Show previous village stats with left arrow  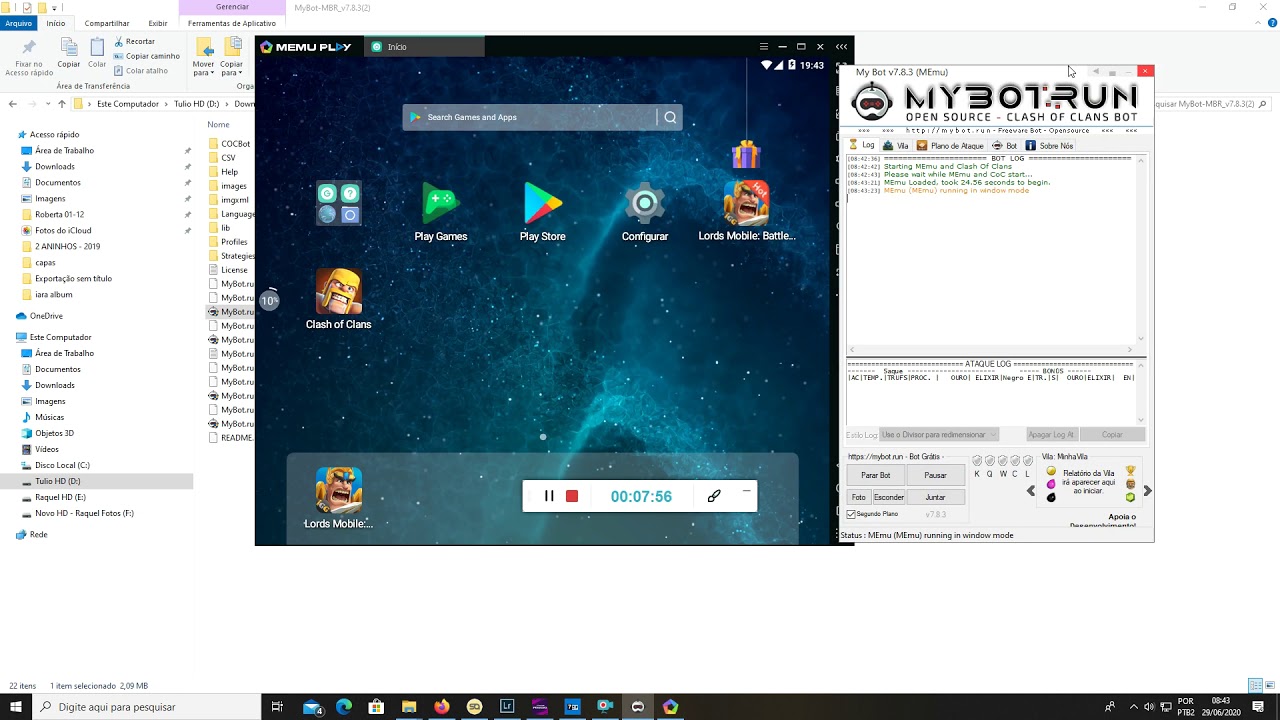[1031, 491]
